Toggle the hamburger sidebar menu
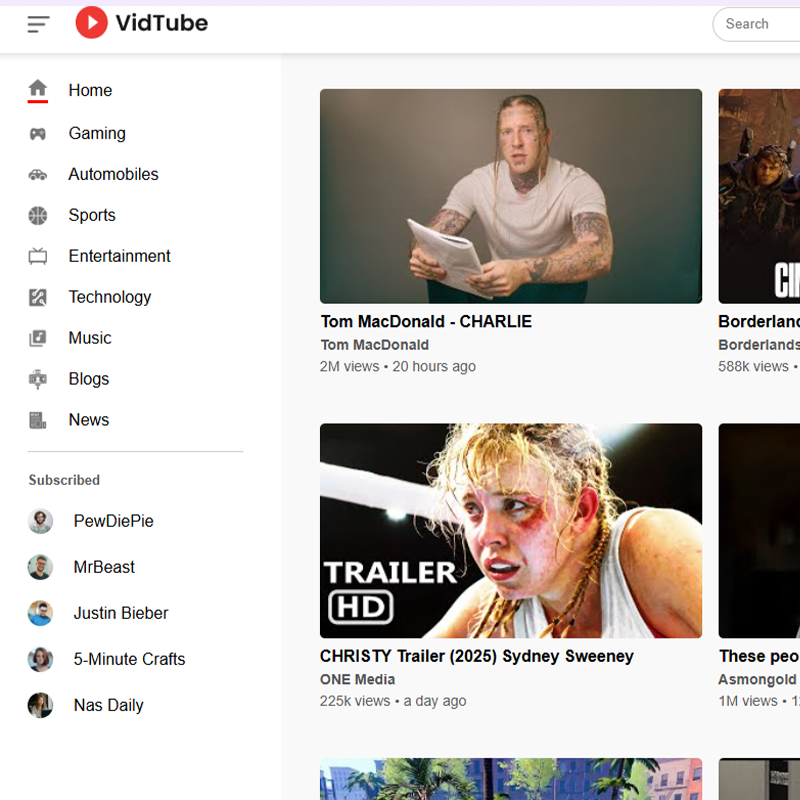This screenshot has width=800, height=800. [38, 24]
